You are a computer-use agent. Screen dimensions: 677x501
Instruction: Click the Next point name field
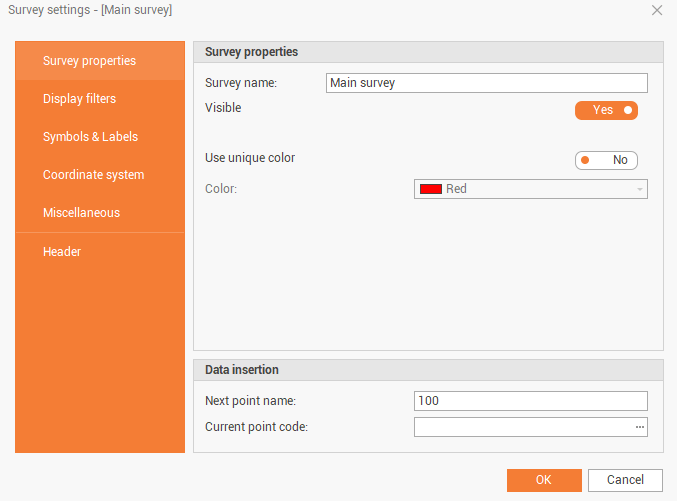coord(530,401)
